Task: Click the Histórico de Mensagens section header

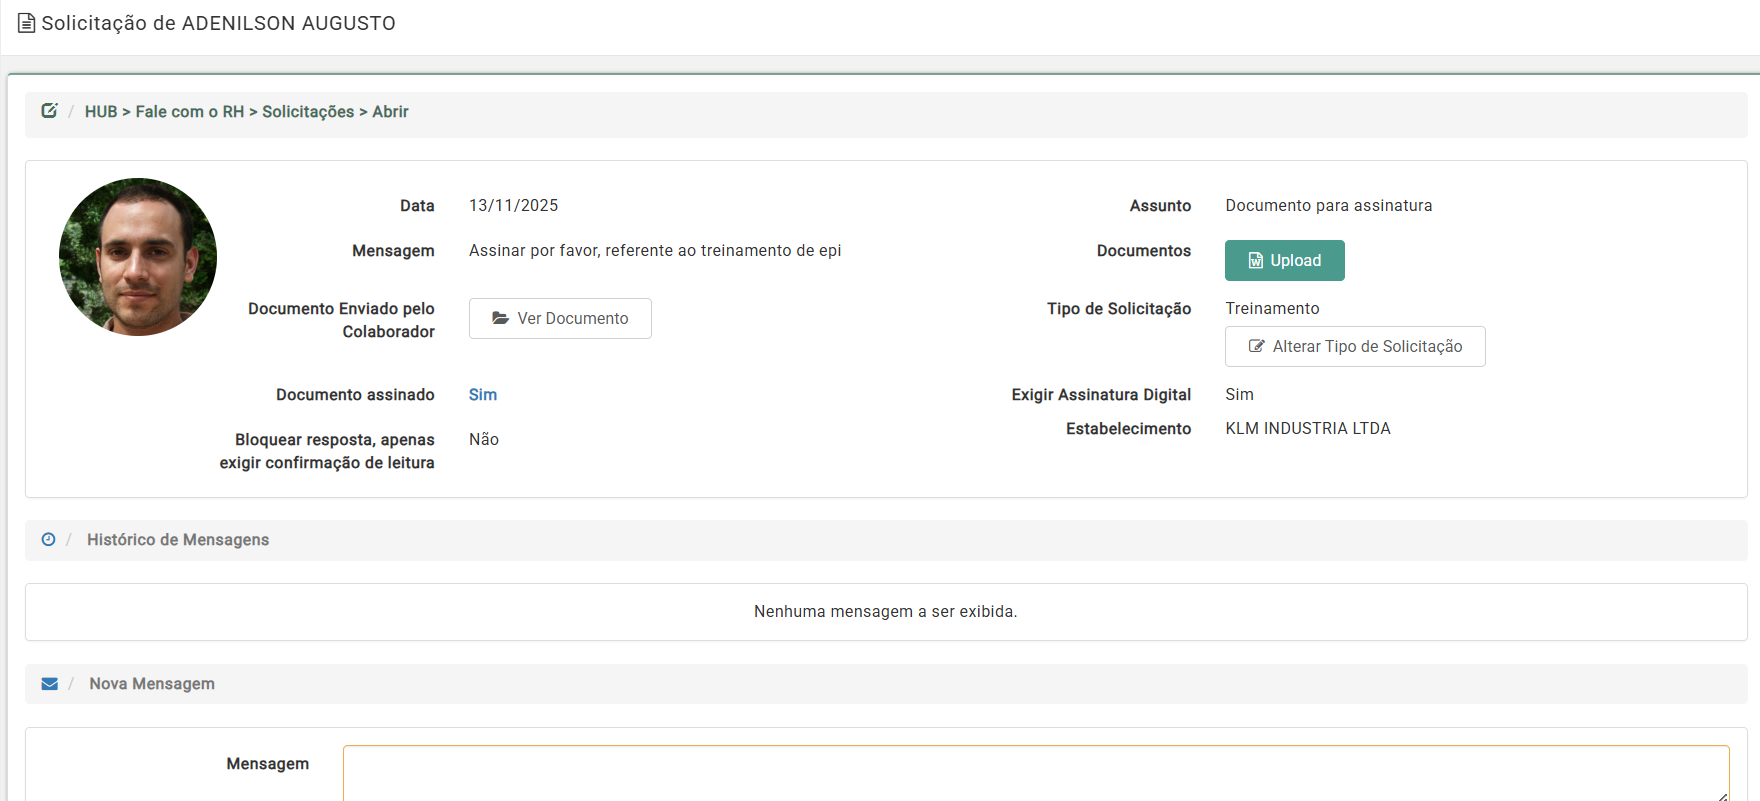Action: point(178,540)
